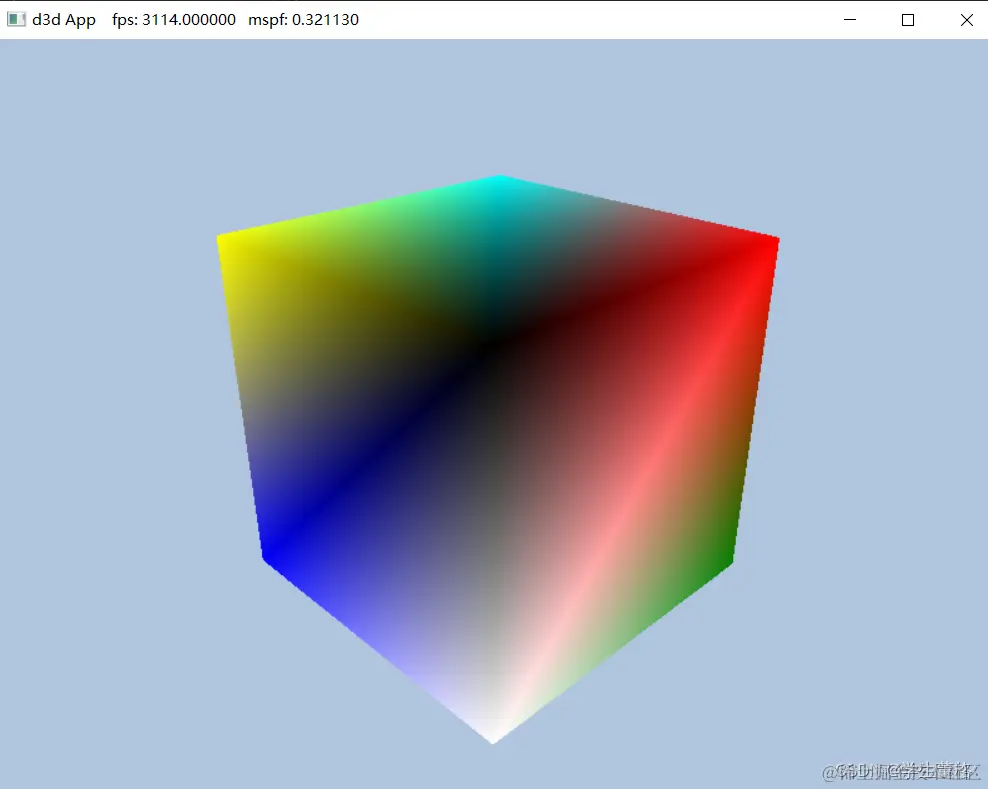Click the rendered colored cube

coord(497,459)
